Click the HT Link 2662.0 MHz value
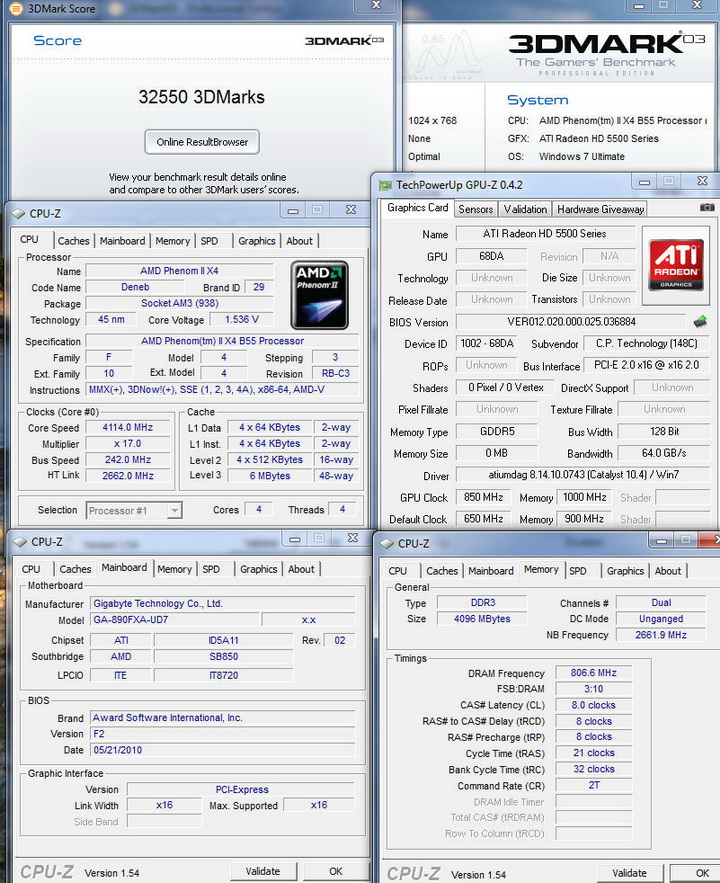Viewport: 720px width, 883px height. tap(128, 476)
